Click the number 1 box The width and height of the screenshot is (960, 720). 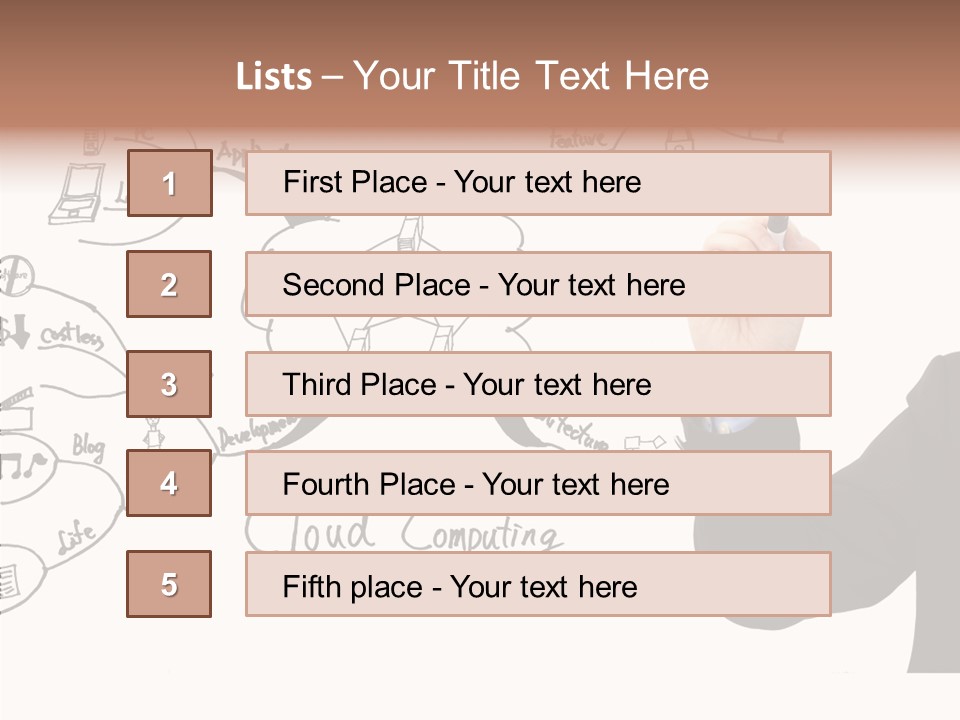(169, 183)
